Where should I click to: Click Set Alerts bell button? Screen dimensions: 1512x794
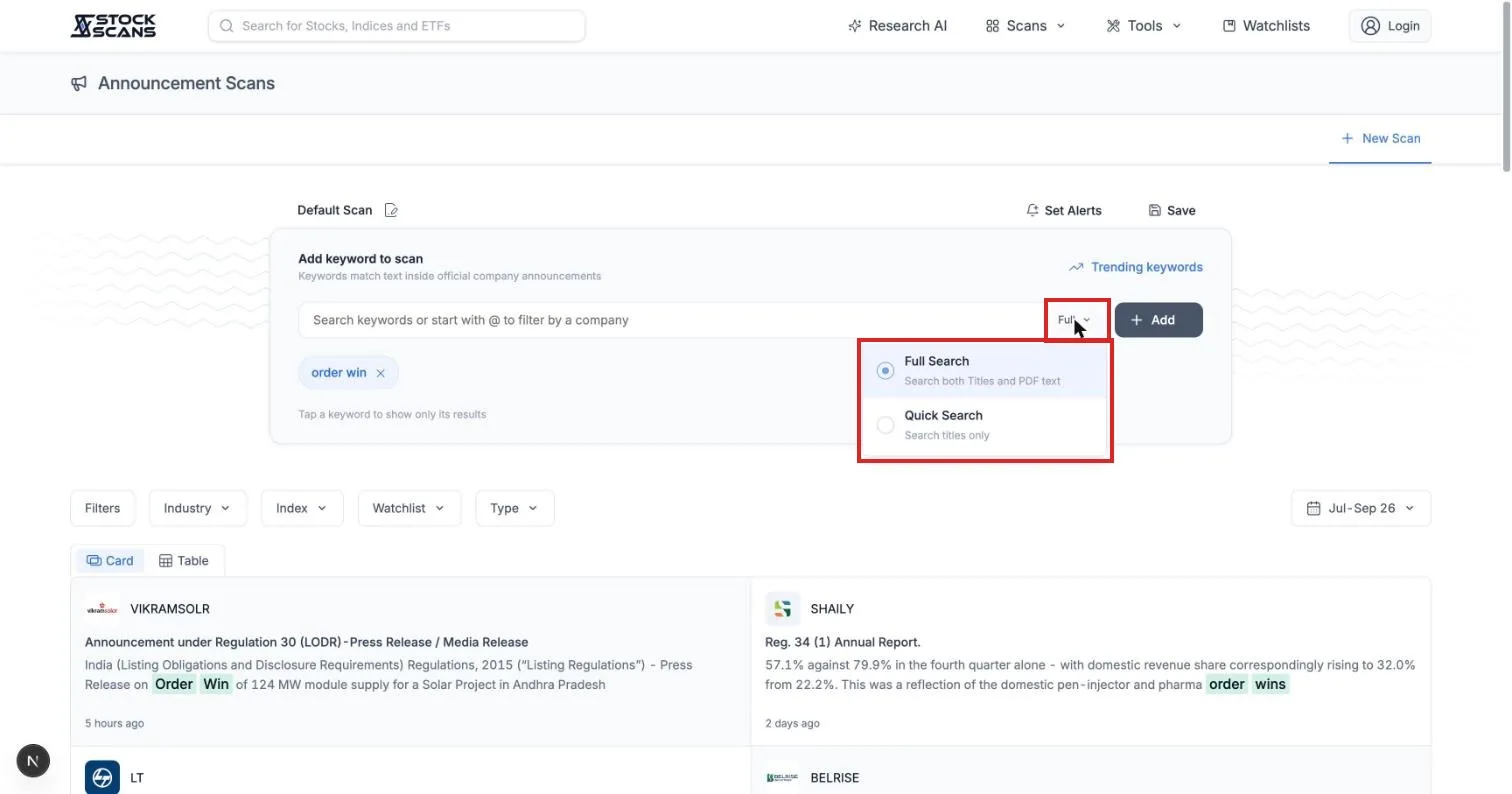pyautogui.click(x=1064, y=210)
